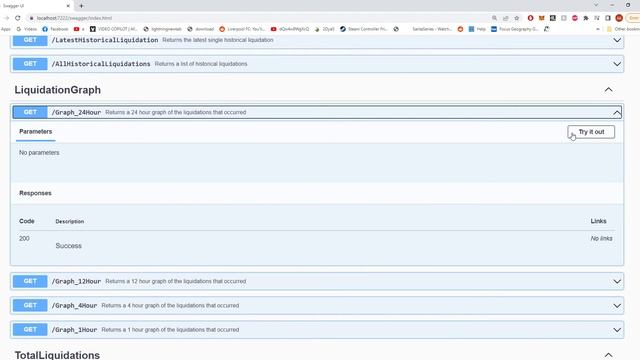Viewport: 640px width, 360px height.
Task: Click the LiquidationGraph section heading
Action: (x=58, y=90)
